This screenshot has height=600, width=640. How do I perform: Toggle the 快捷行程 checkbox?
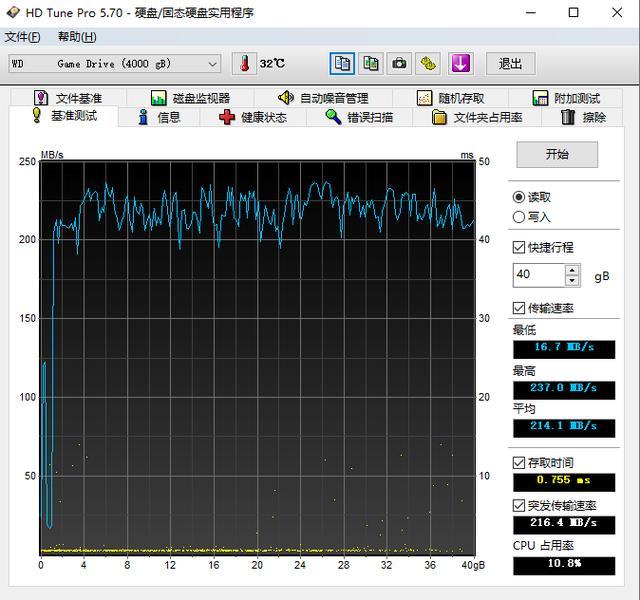[x=519, y=247]
